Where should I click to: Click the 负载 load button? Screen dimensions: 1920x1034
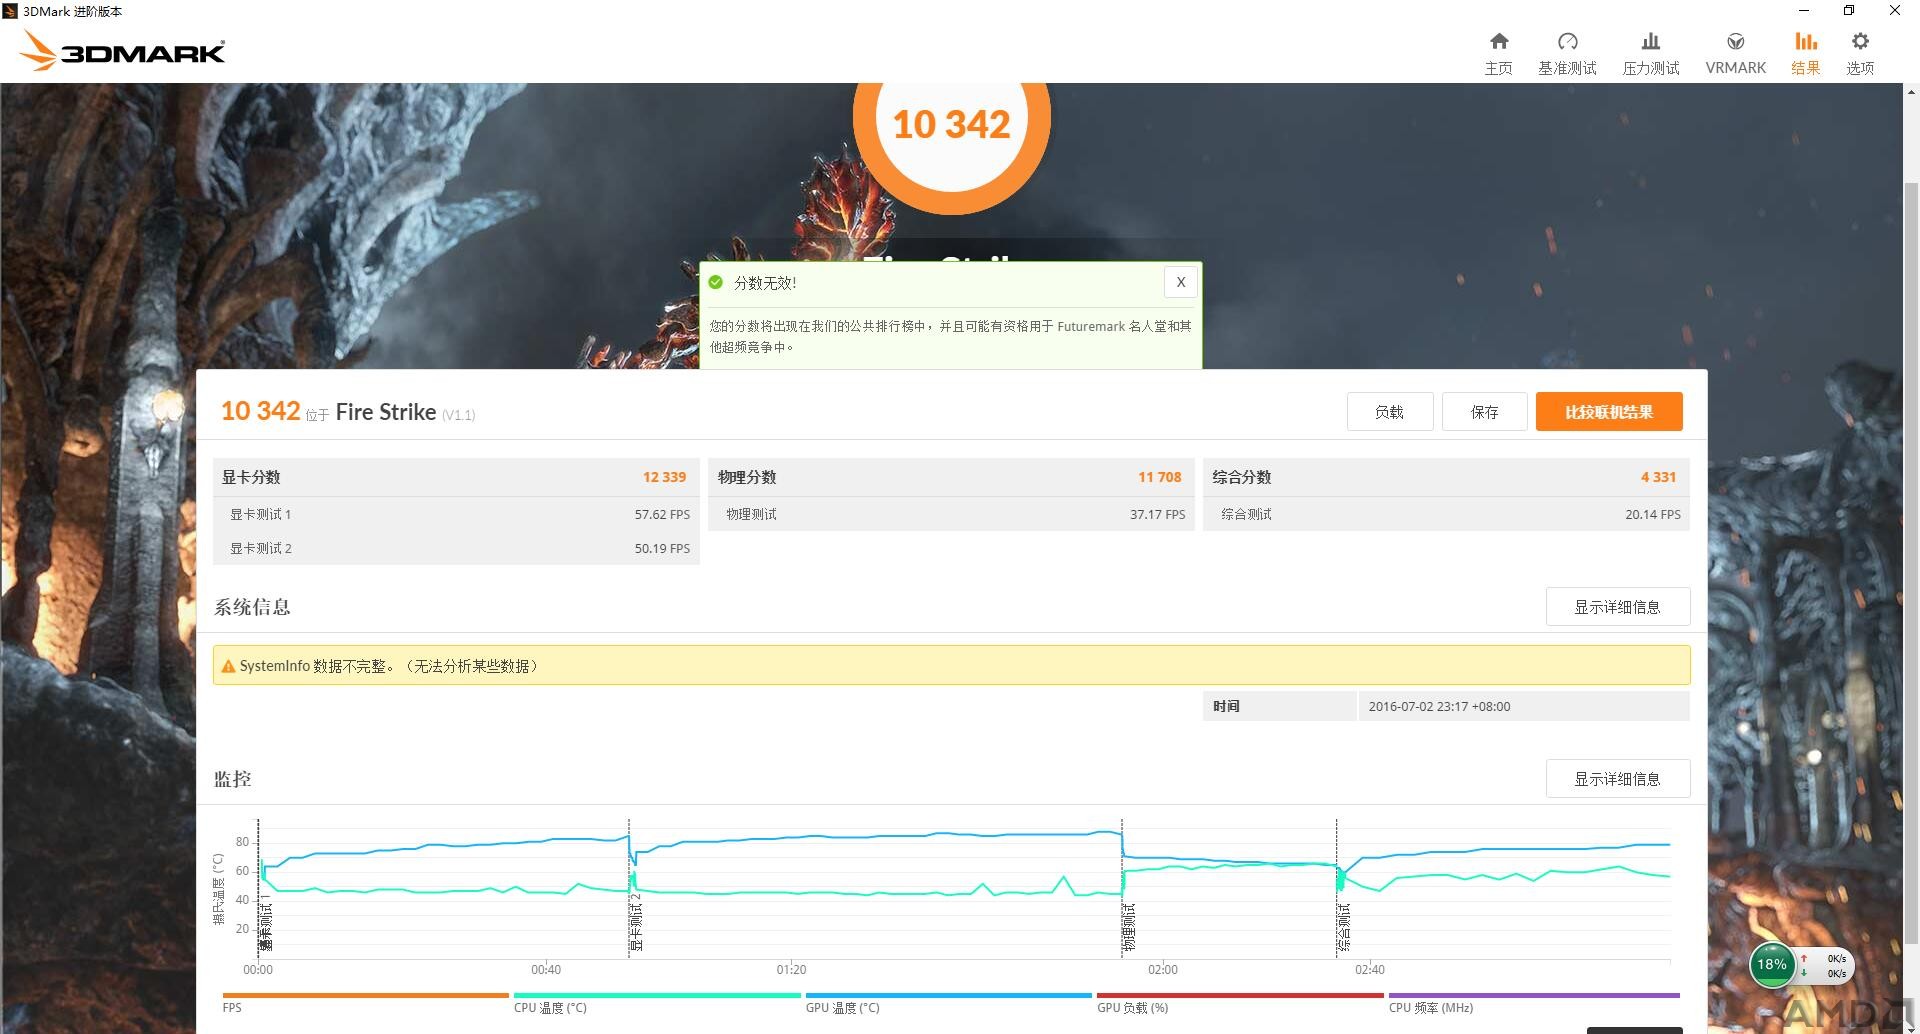[x=1389, y=412]
